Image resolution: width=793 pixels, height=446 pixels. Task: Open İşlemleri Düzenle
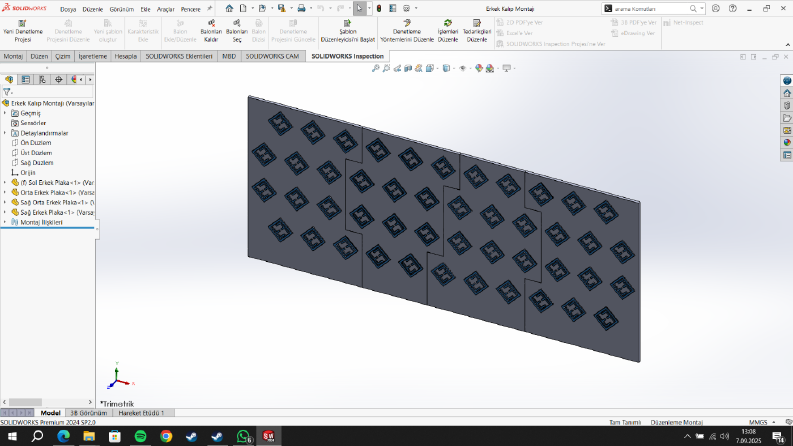click(448, 31)
